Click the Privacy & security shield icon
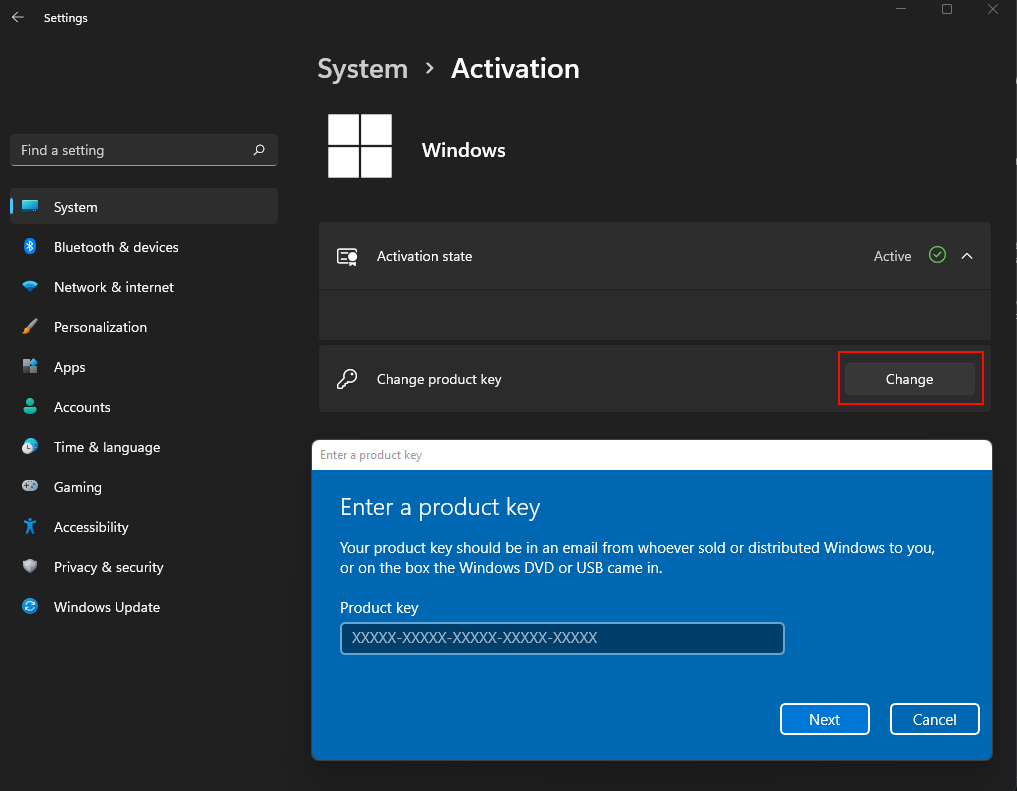Viewport: 1017px width, 791px height. point(30,566)
